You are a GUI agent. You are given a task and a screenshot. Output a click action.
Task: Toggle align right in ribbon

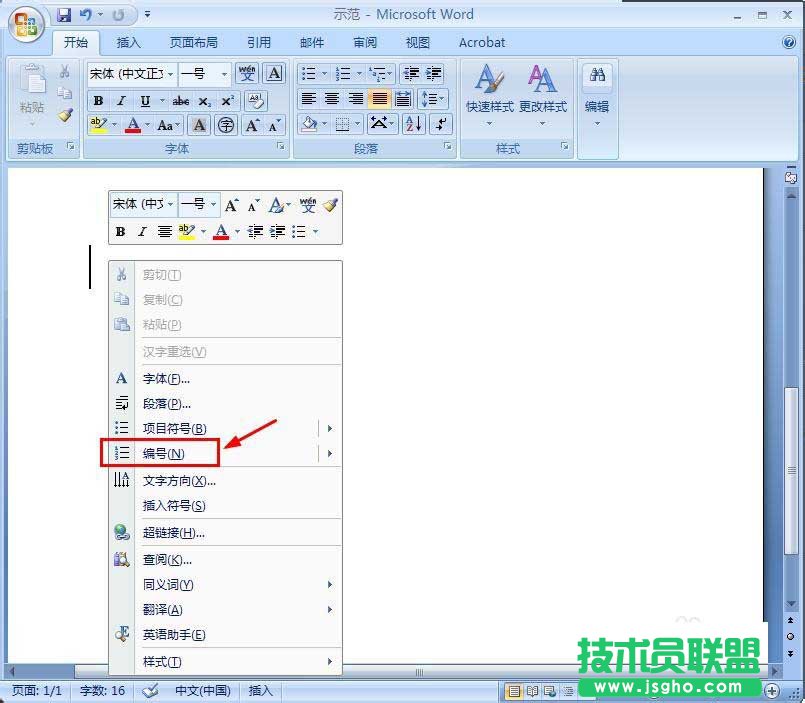pos(356,98)
